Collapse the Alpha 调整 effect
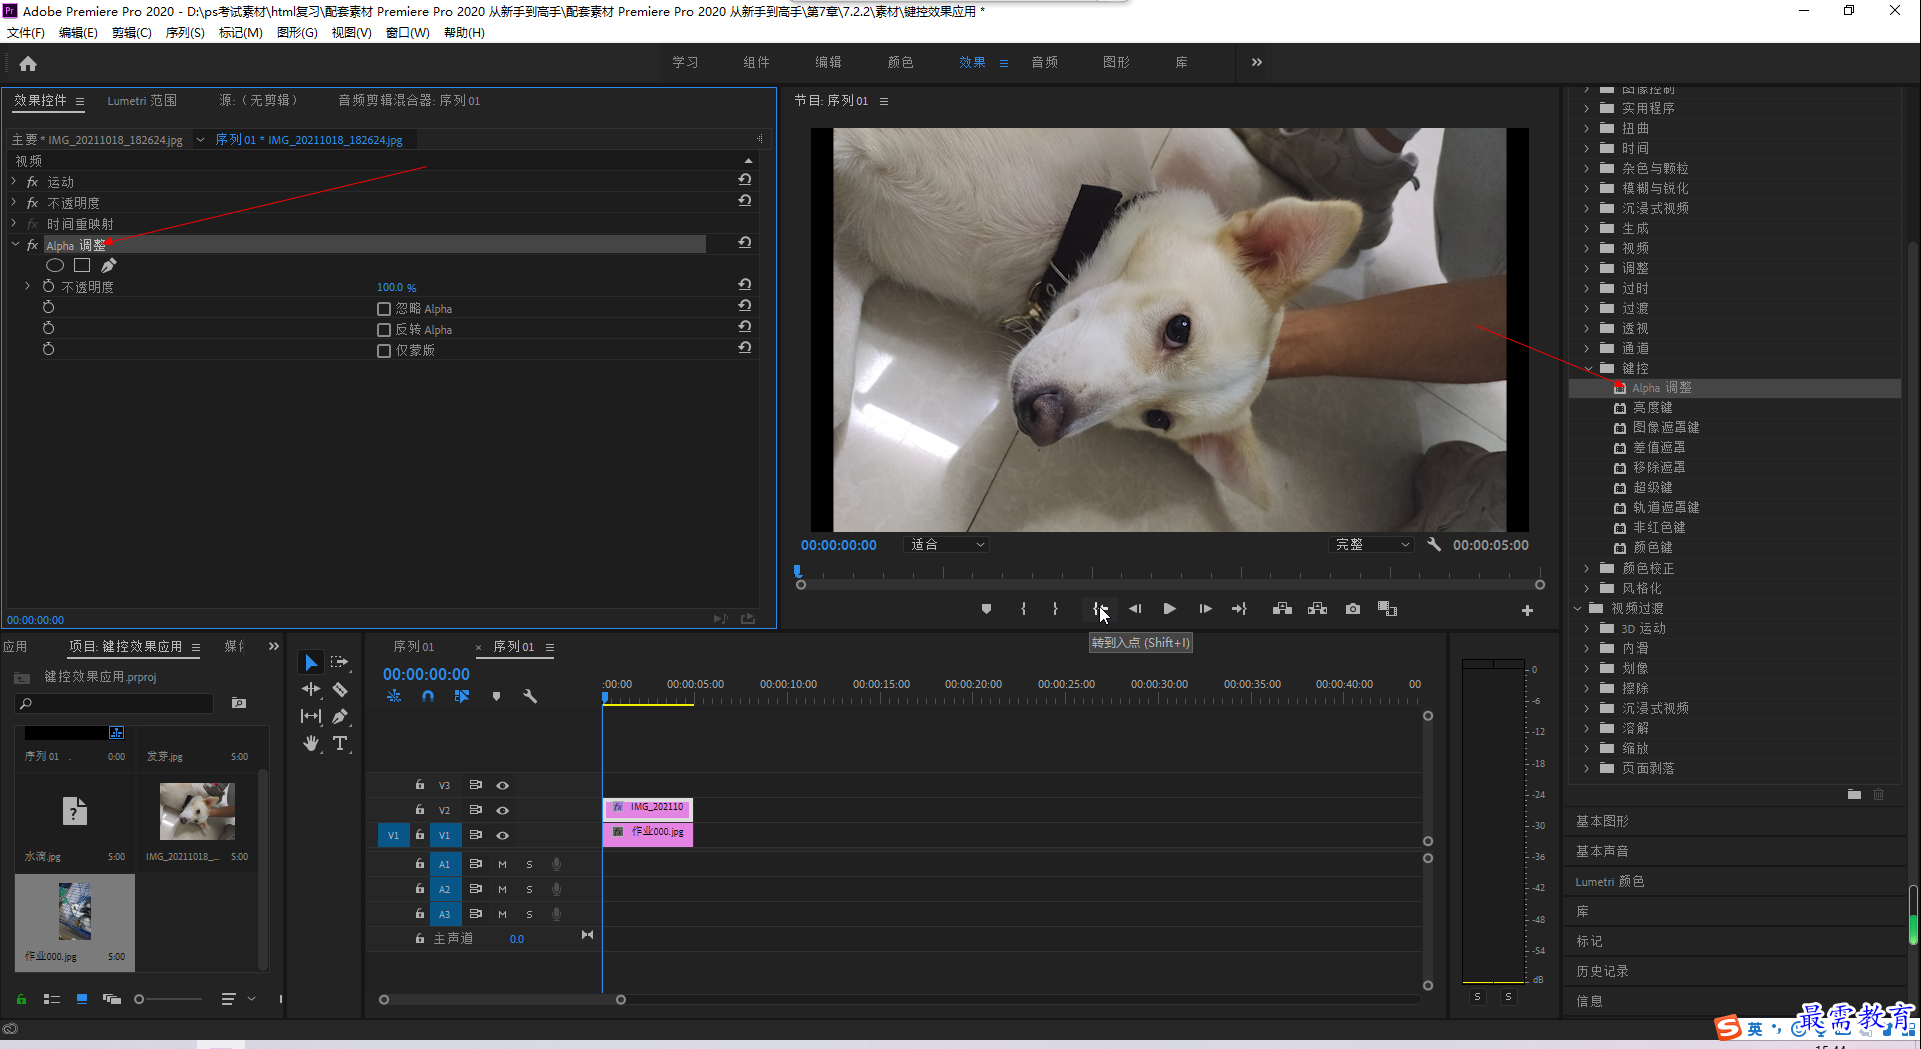This screenshot has height=1049, width=1921. coord(15,245)
